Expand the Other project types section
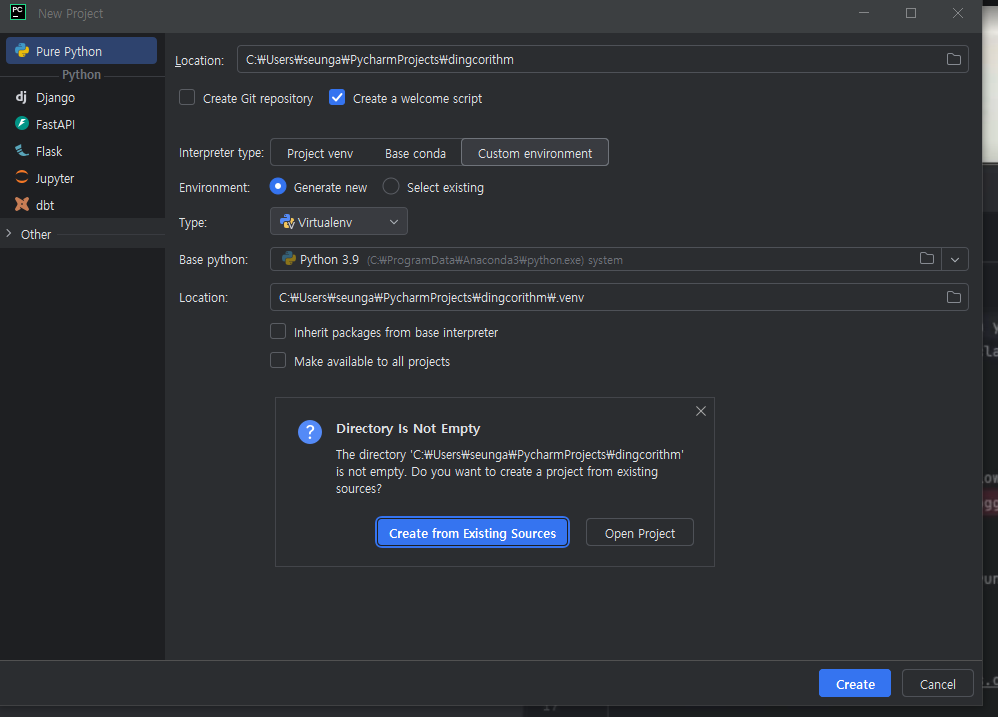998x717 pixels. tap(9, 234)
